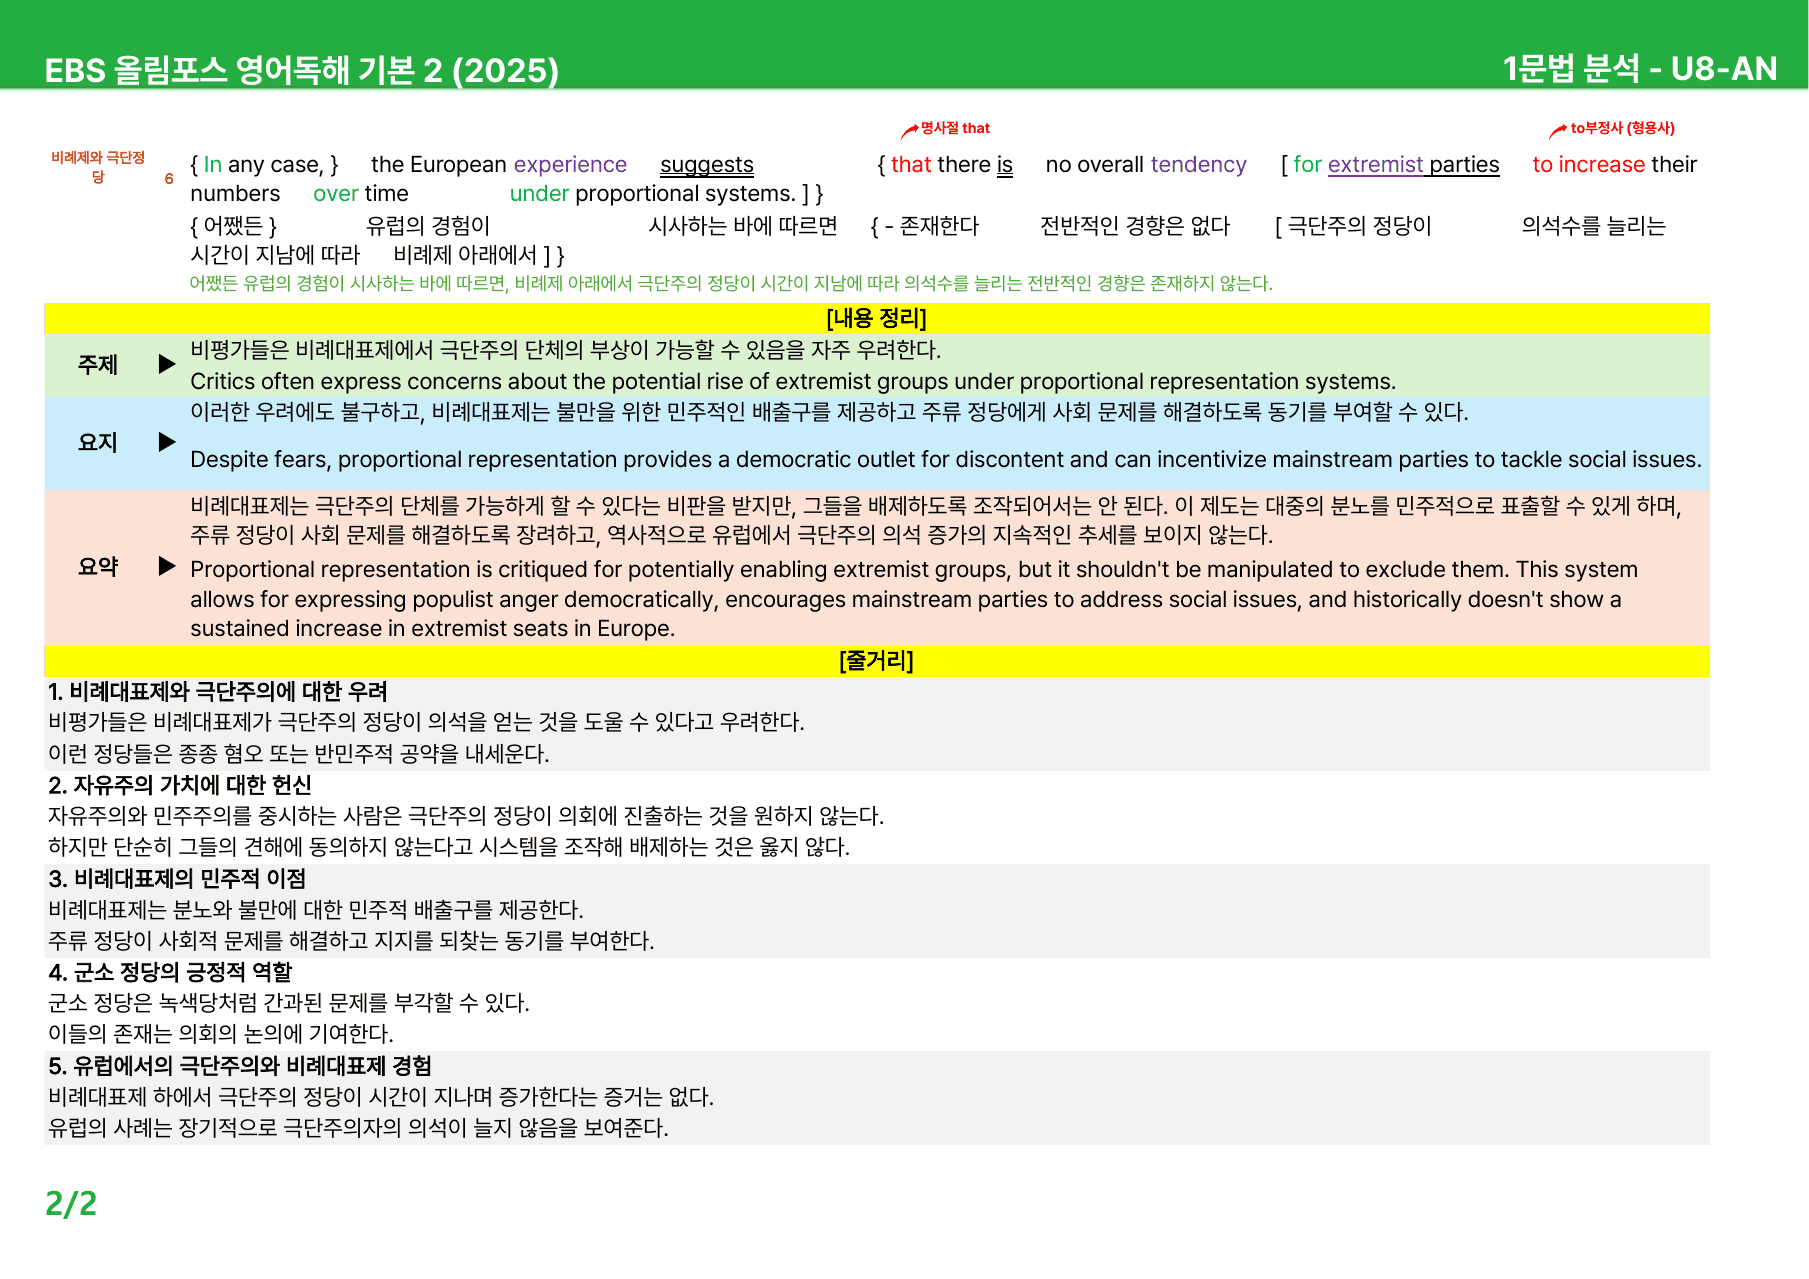Click the row label '요지'
The width and height of the screenshot is (1809, 1279).
click(98, 442)
